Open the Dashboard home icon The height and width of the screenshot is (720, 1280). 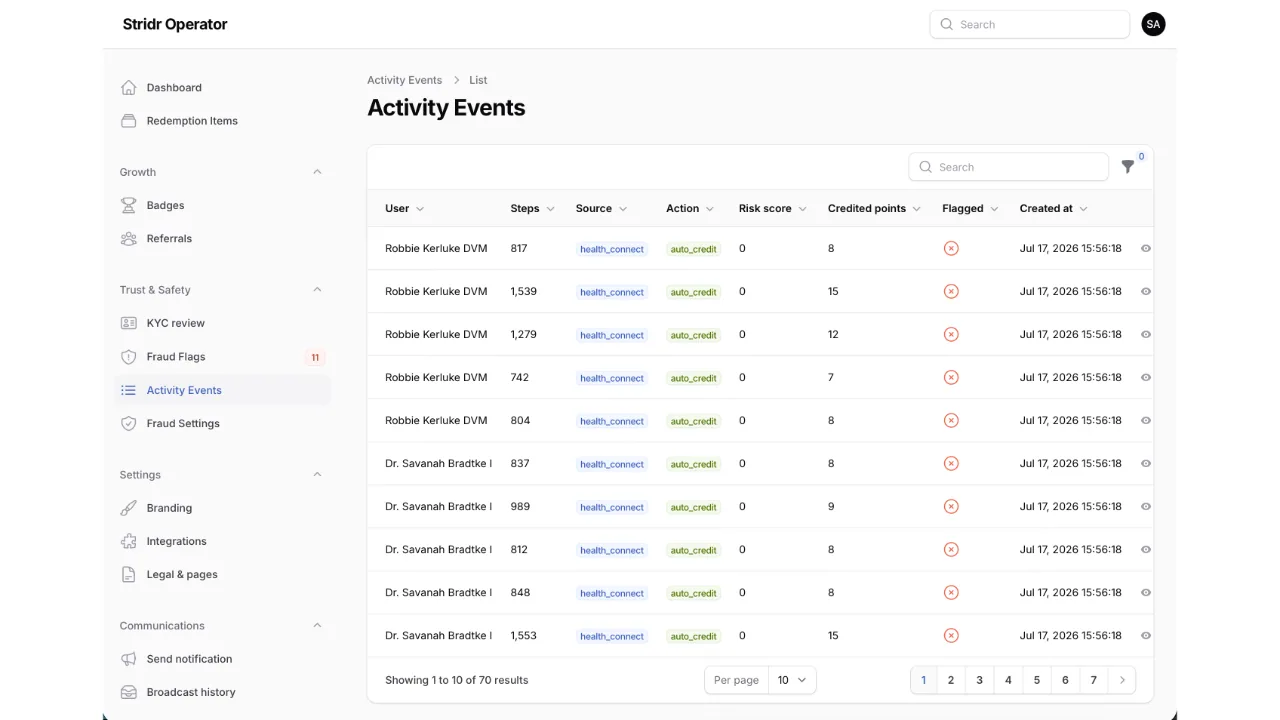click(x=128, y=87)
